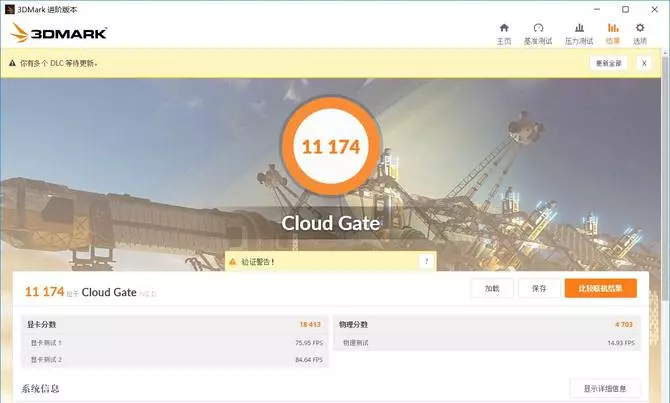
Task: Minimize the 3DMark window
Action: [597, 9]
